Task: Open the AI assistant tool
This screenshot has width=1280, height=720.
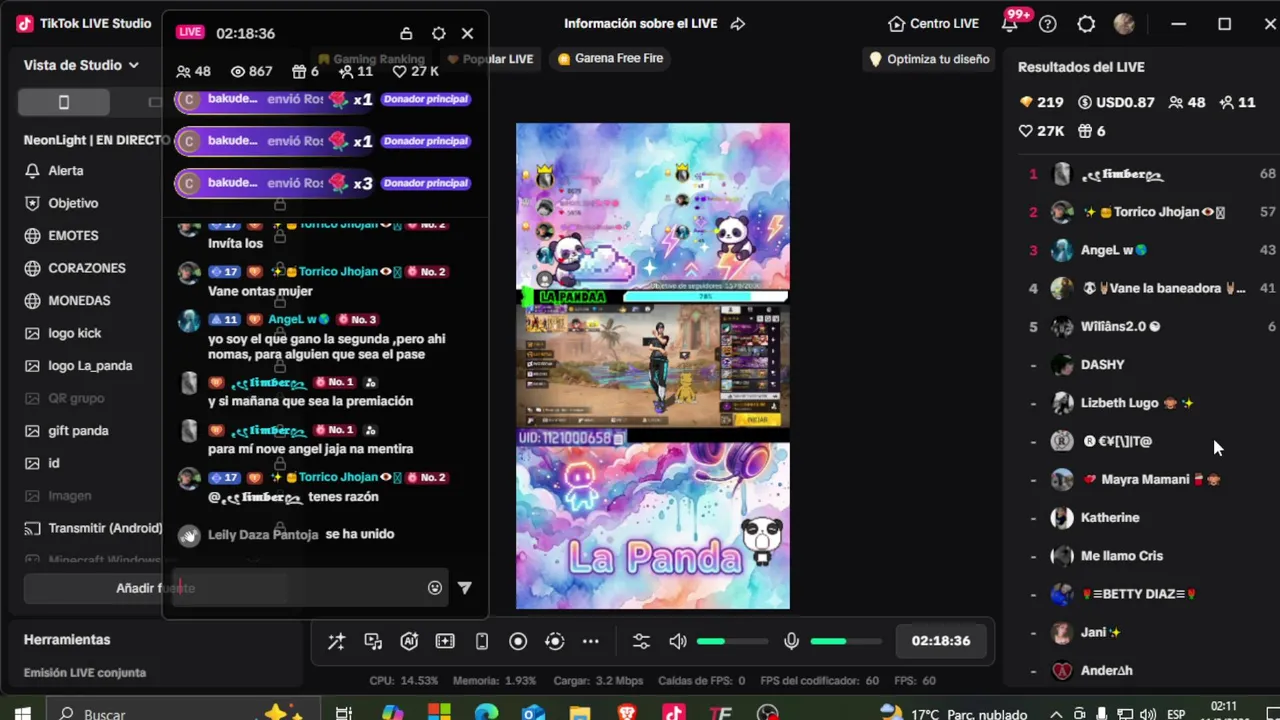Action: coord(409,642)
